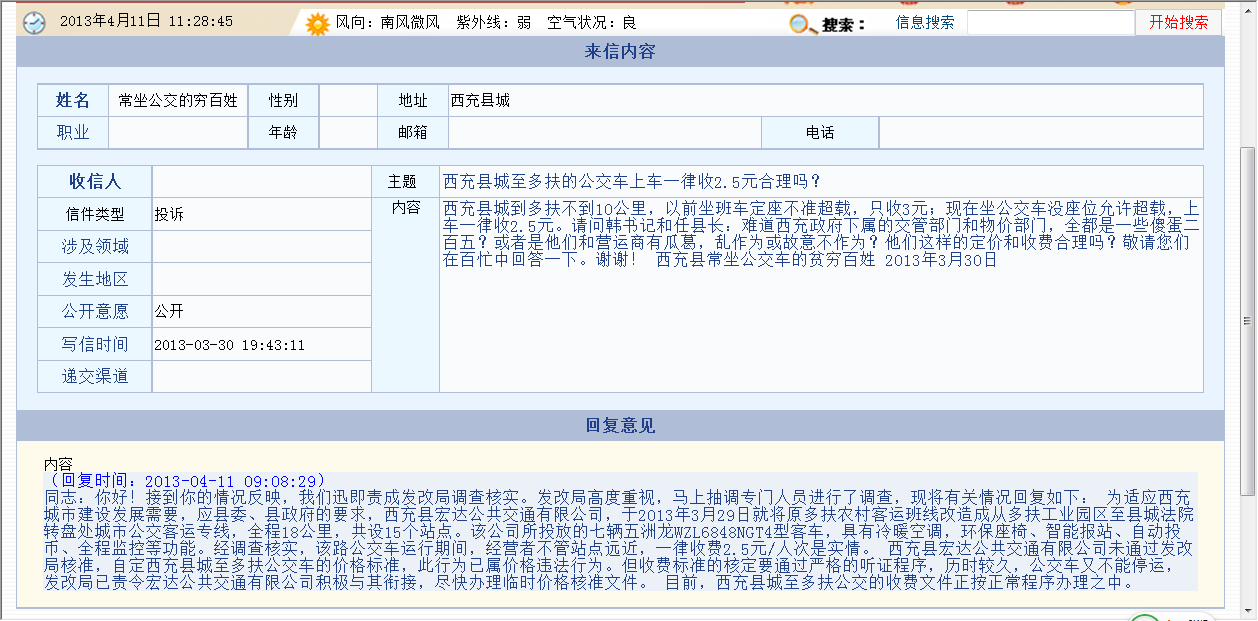Click the 信息搜索 search type option
The height and width of the screenshot is (621, 1258).
[x=924, y=22]
